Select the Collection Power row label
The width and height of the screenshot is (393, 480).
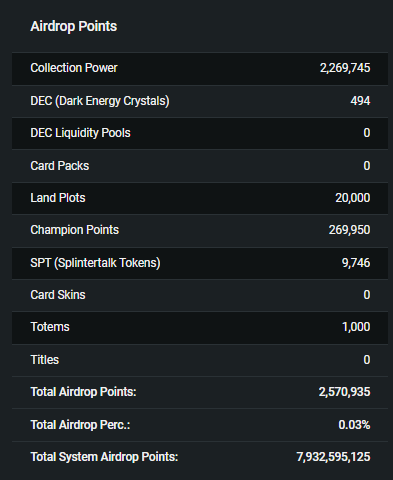pyautogui.click(x=74, y=68)
